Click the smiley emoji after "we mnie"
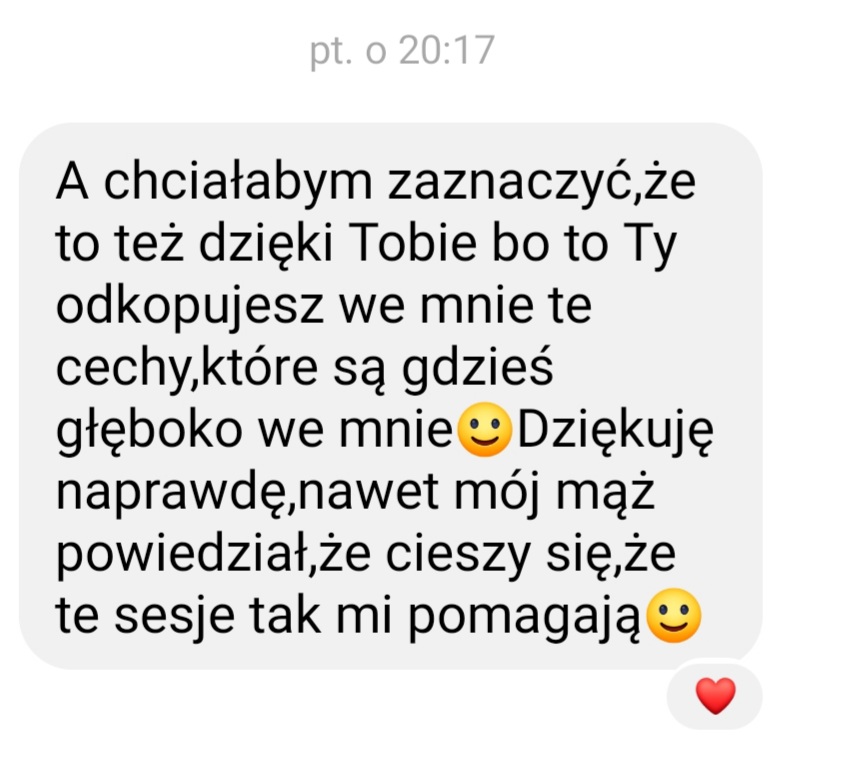The image size is (858, 767). [x=484, y=429]
